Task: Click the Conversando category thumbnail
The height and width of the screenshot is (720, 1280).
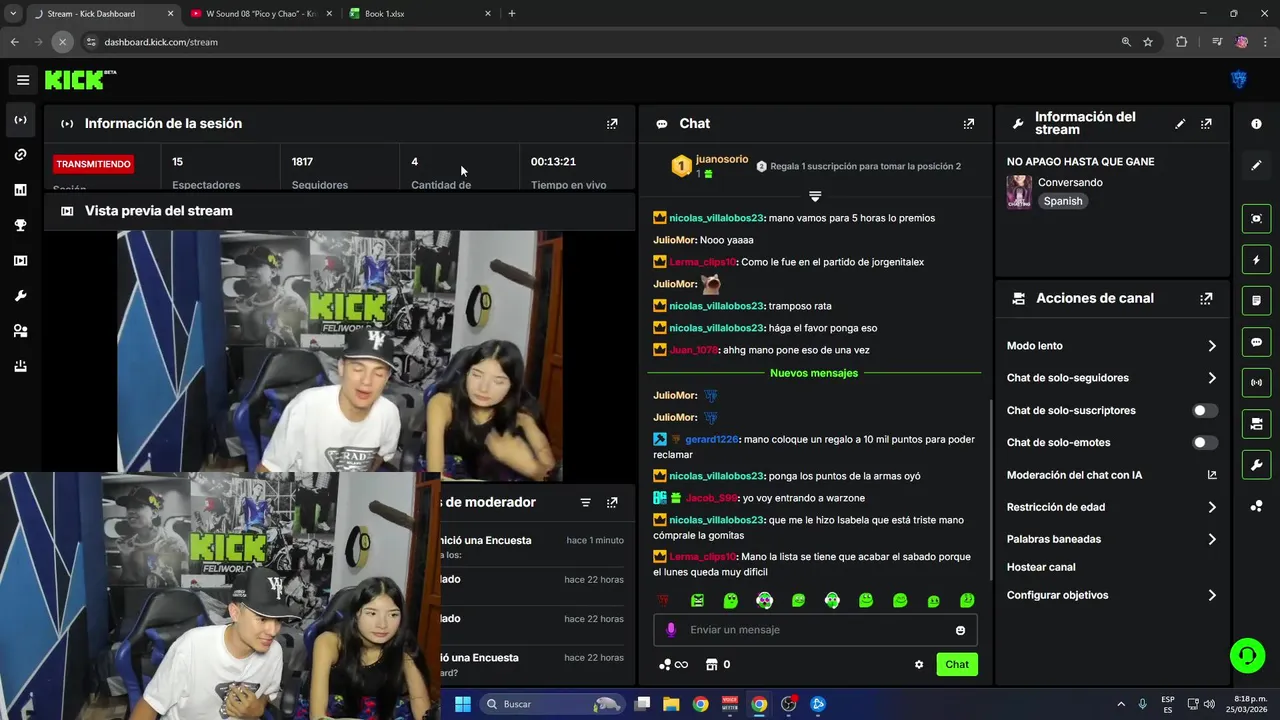Action: [1019, 192]
